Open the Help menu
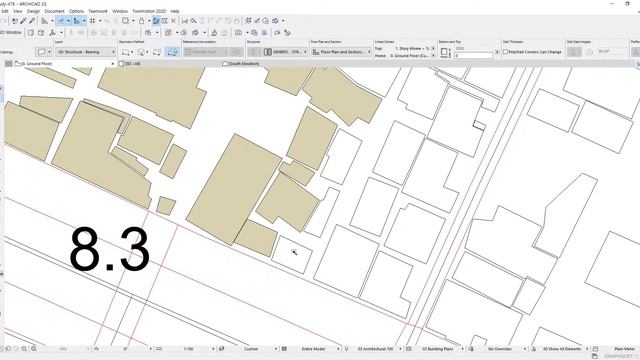Screen dimensions: 640x360 tap(175, 11)
